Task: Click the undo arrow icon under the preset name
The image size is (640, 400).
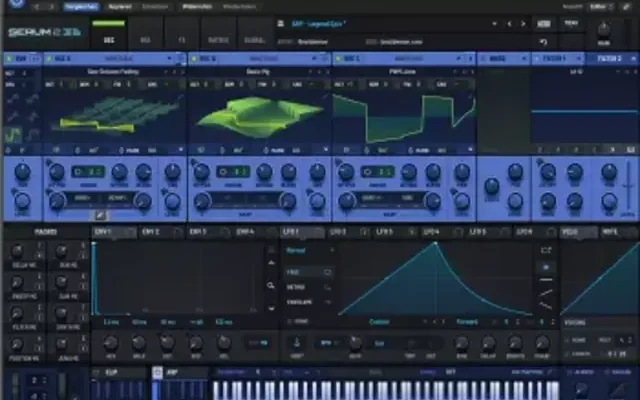Action: (542, 42)
